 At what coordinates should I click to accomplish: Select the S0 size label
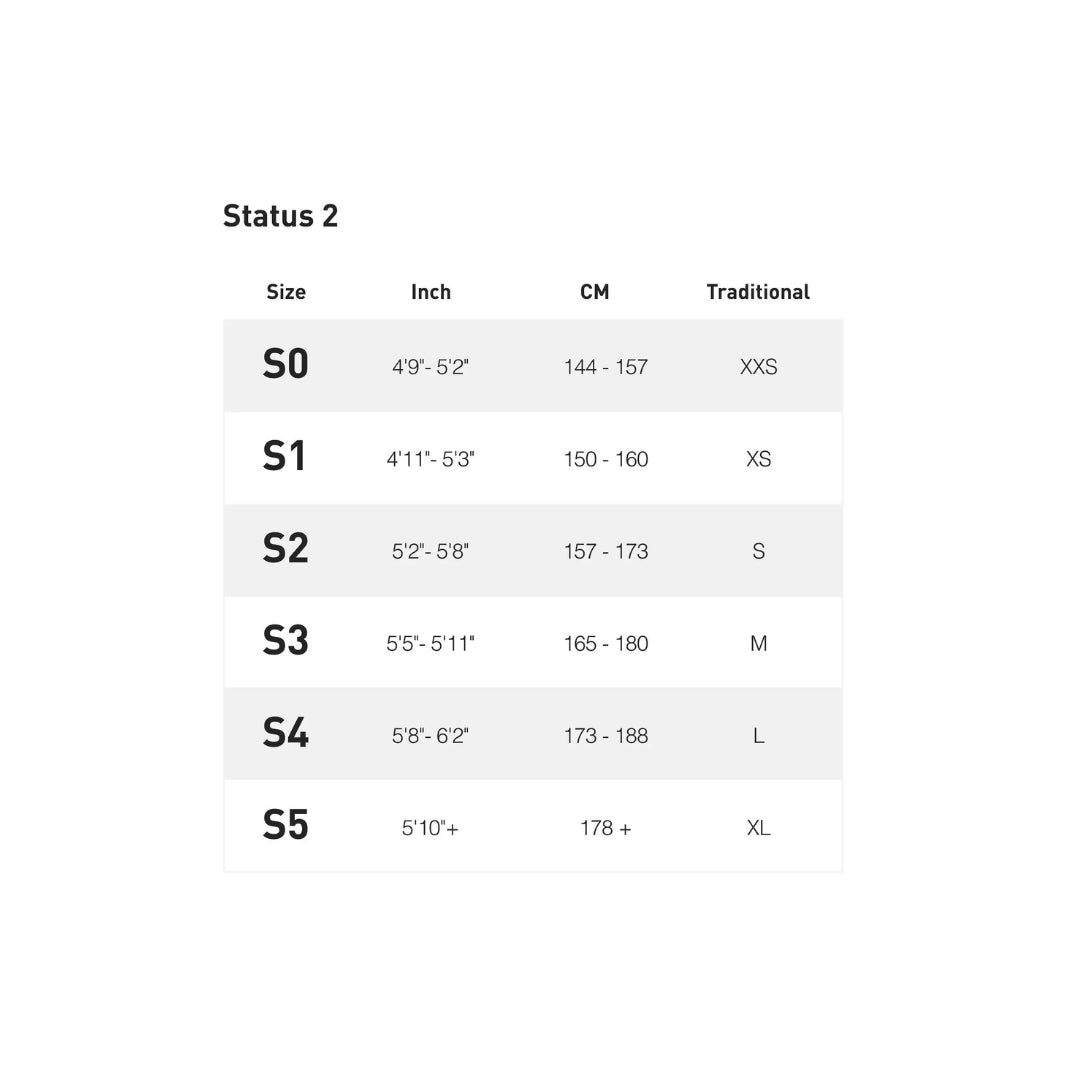click(x=286, y=365)
